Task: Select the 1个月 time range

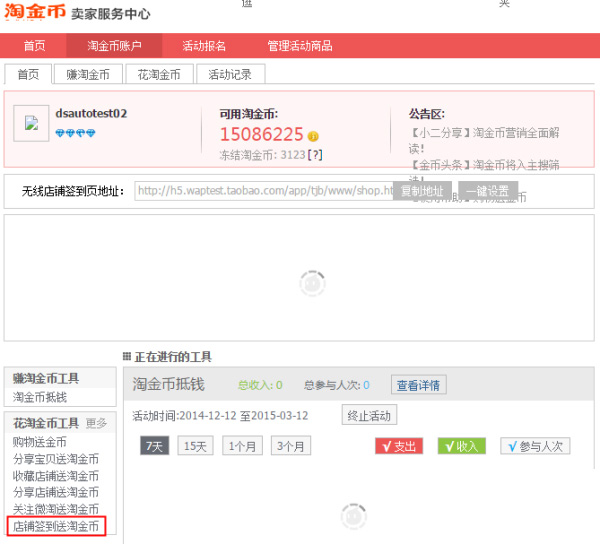Action: point(242,446)
